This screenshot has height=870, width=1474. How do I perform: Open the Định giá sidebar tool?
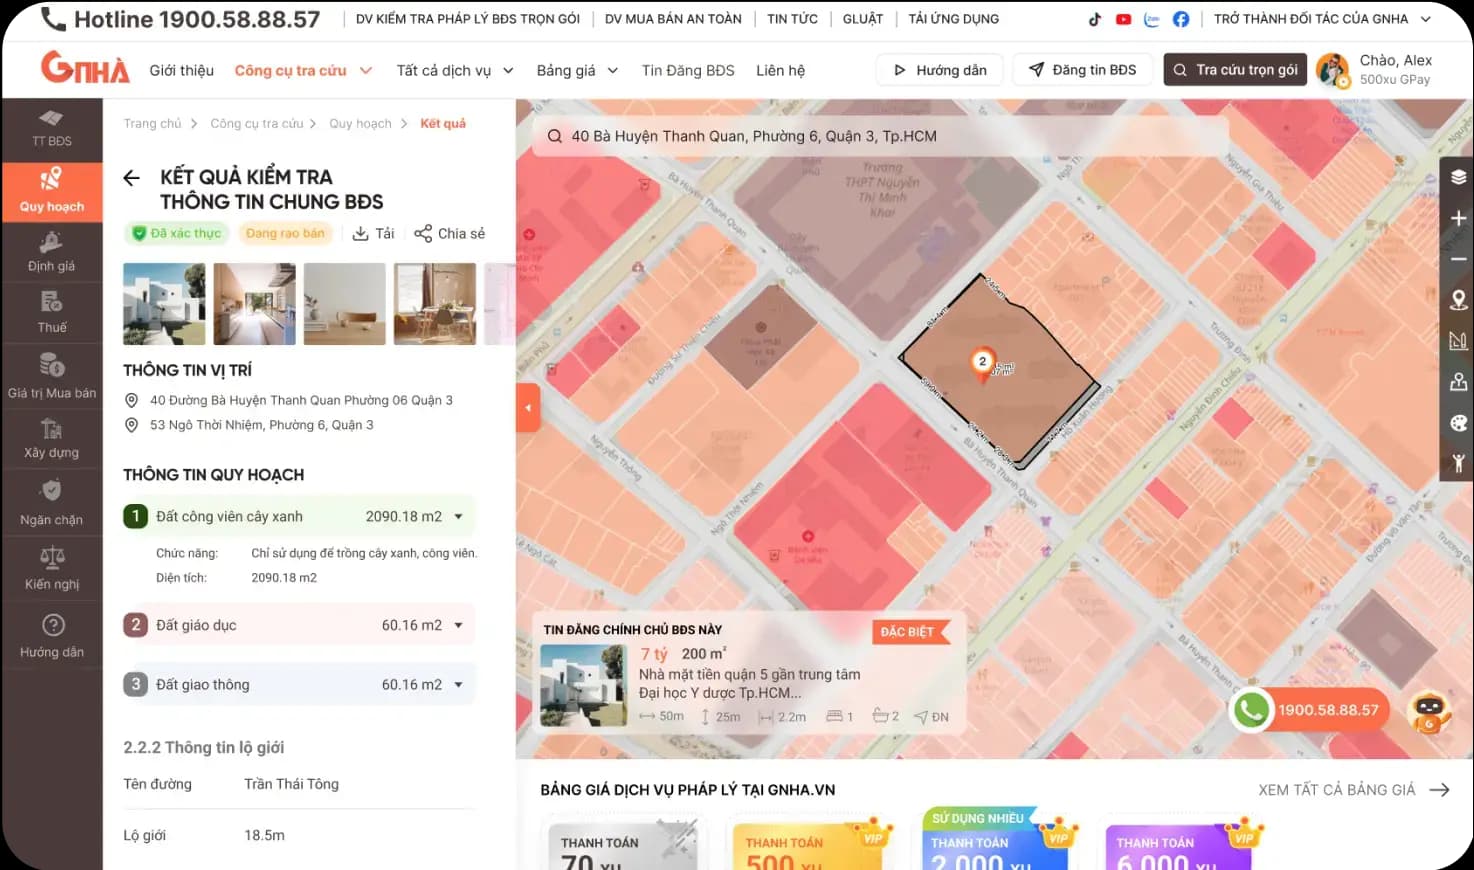tap(52, 252)
